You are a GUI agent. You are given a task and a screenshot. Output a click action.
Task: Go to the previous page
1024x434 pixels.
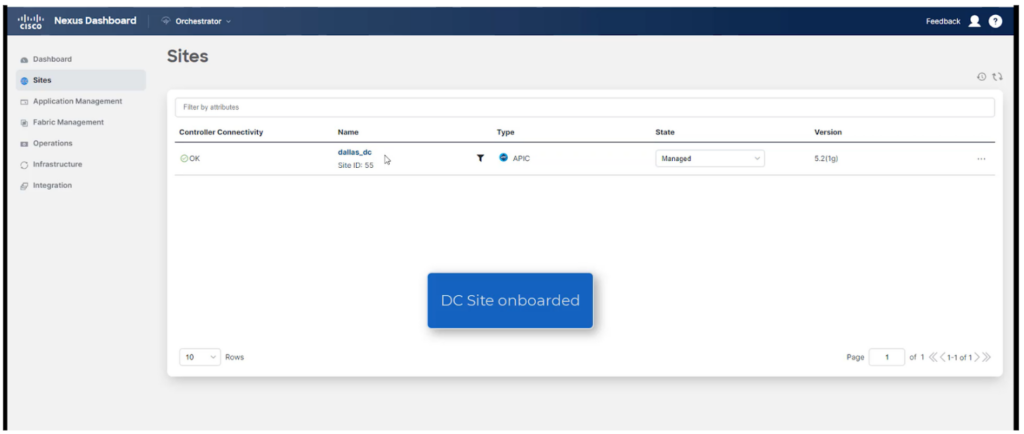coord(943,357)
